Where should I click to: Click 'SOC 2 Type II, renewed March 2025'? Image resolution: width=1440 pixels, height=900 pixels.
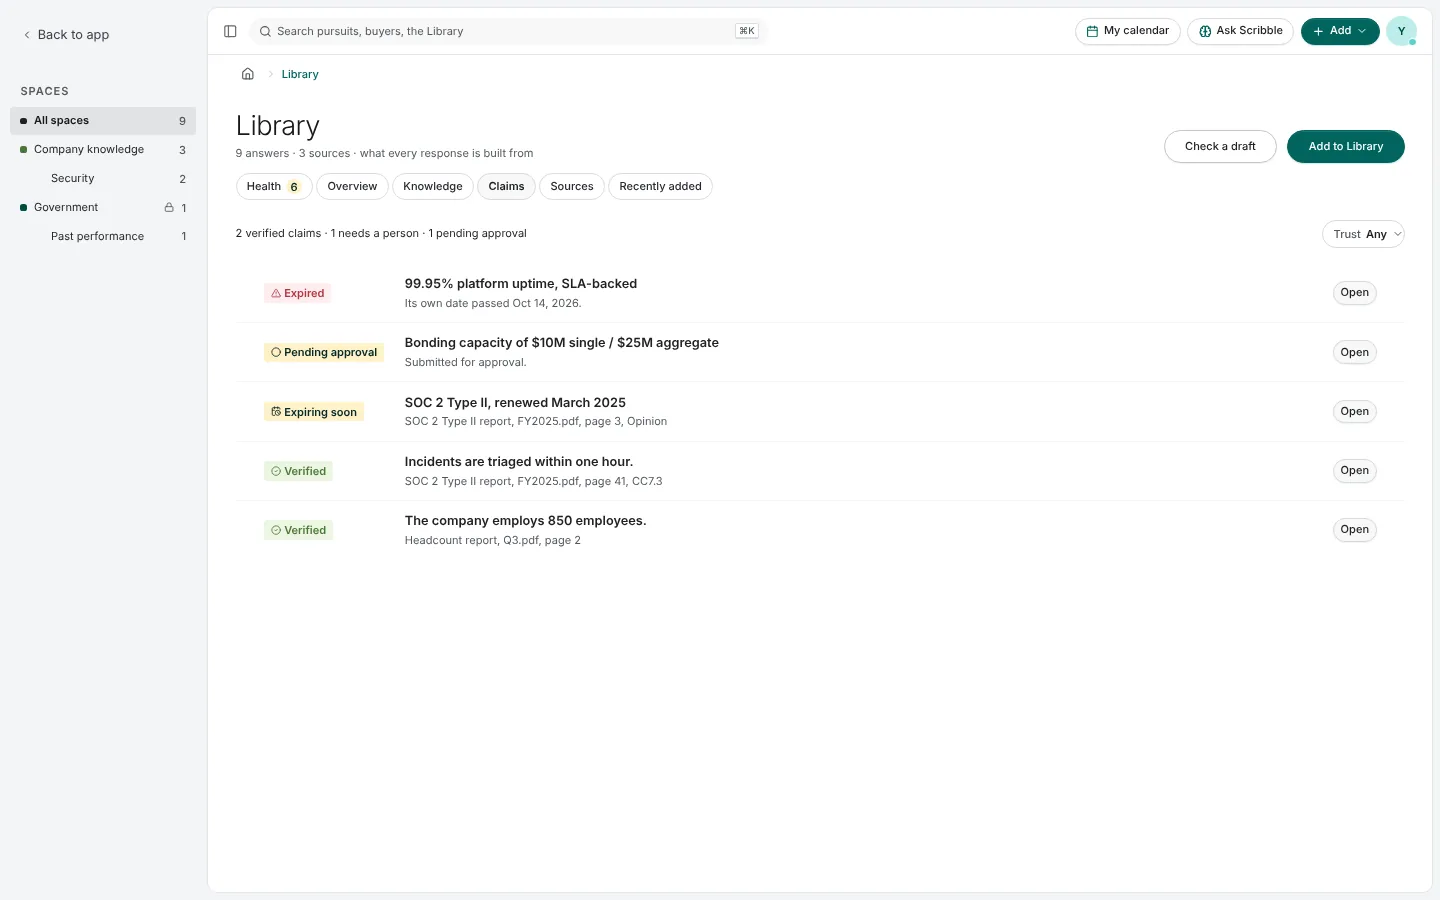pos(515,402)
